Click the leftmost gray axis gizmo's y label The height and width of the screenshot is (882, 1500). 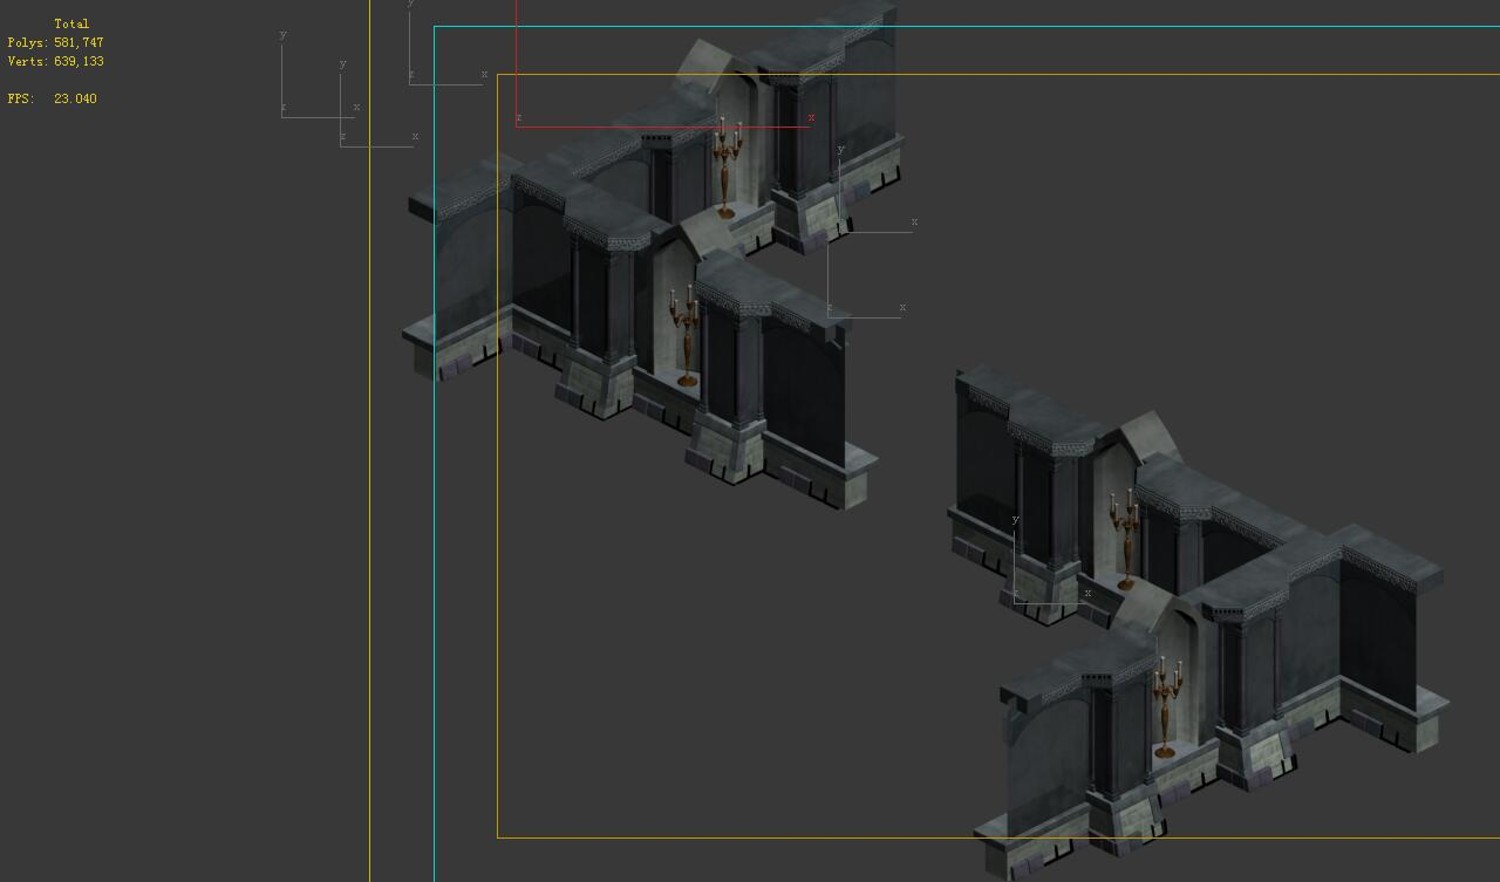283,35
